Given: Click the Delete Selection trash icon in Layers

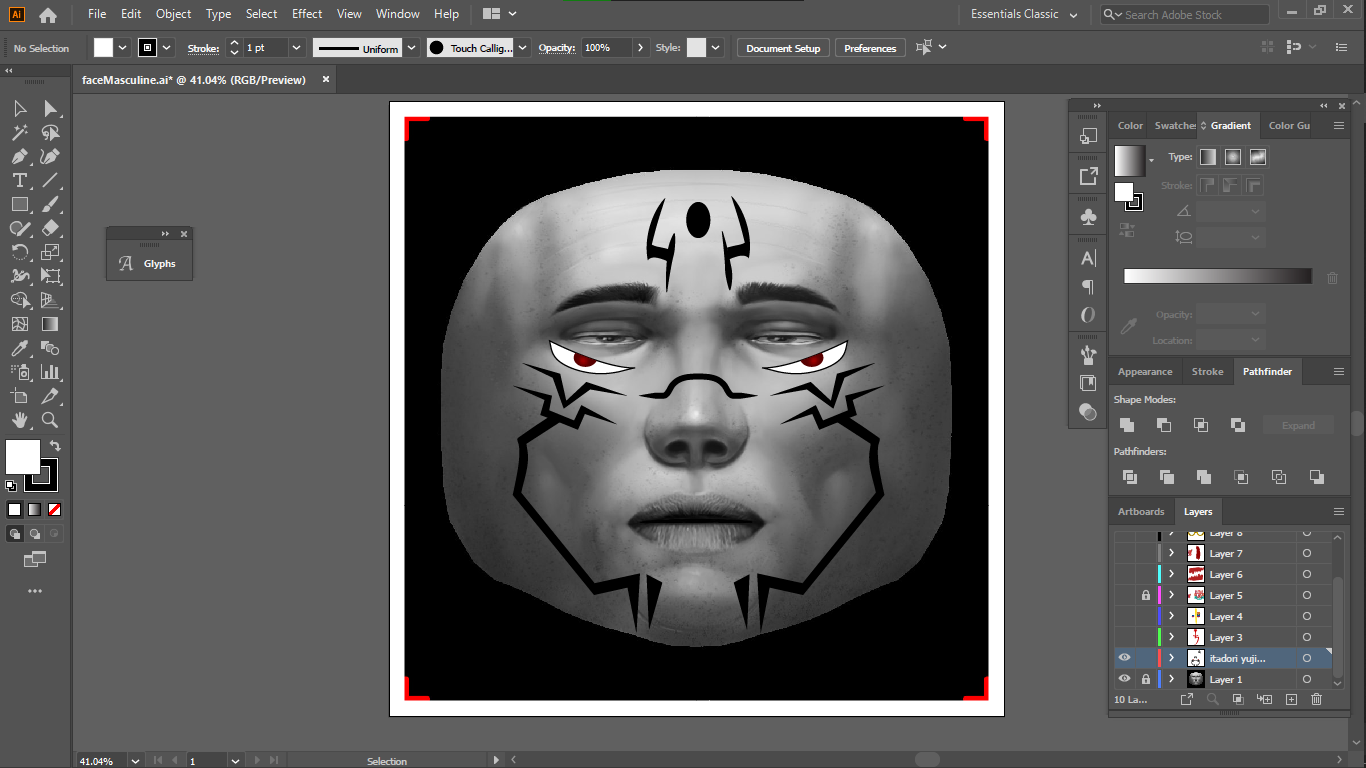Looking at the screenshot, I should pyautogui.click(x=1316, y=700).
